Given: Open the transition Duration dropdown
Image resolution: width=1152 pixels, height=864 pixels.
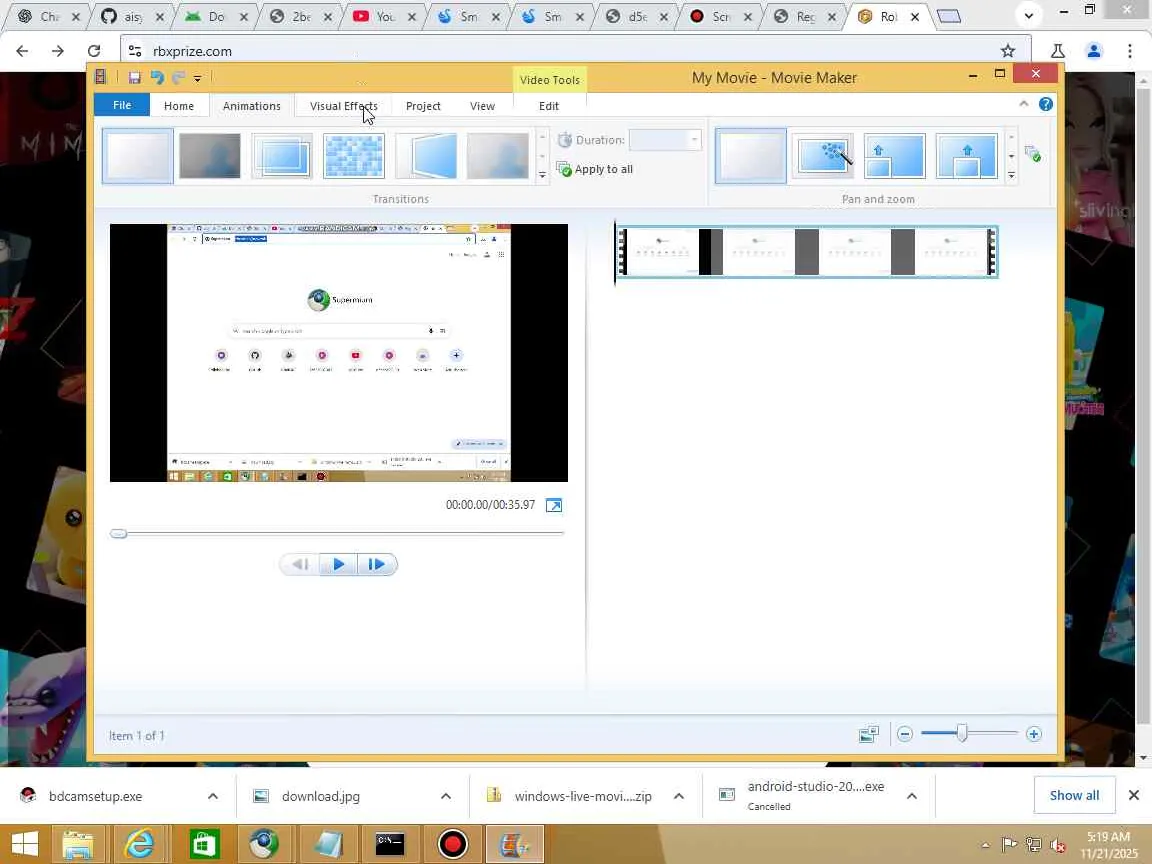Looking at the screenshot, I should (694, 140).
